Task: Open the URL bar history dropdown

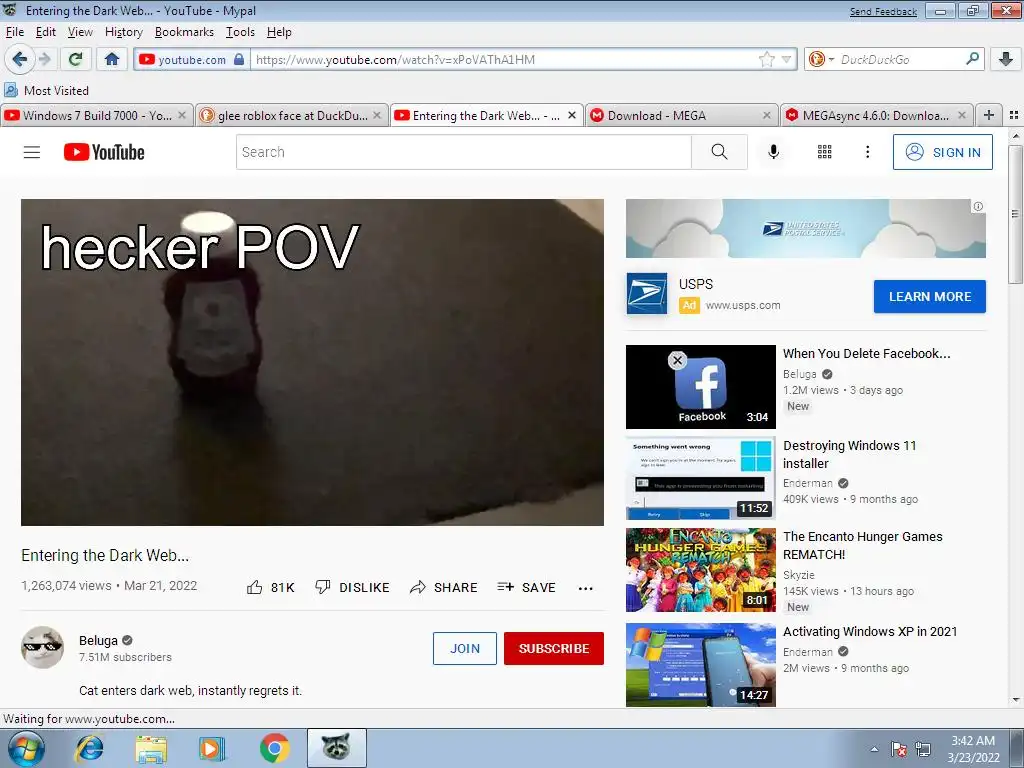Action: coord(786,59)
